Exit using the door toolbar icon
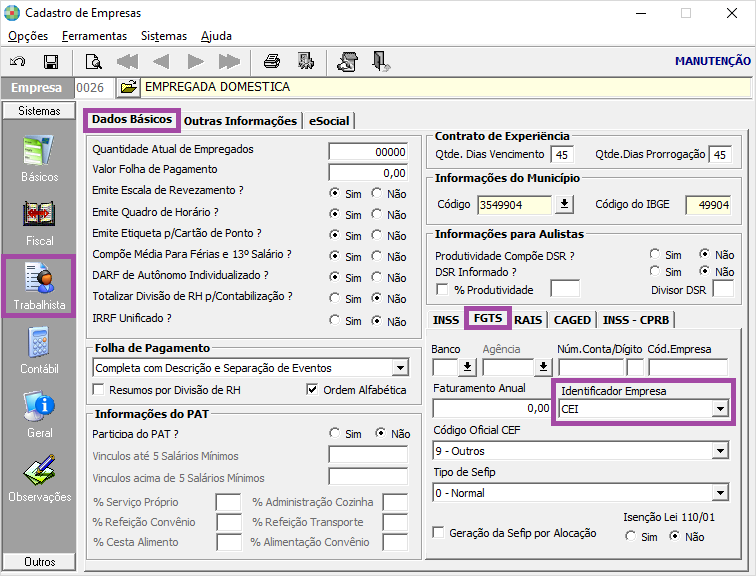This screenshot has height=576, width=756. (x=381, y=62)
